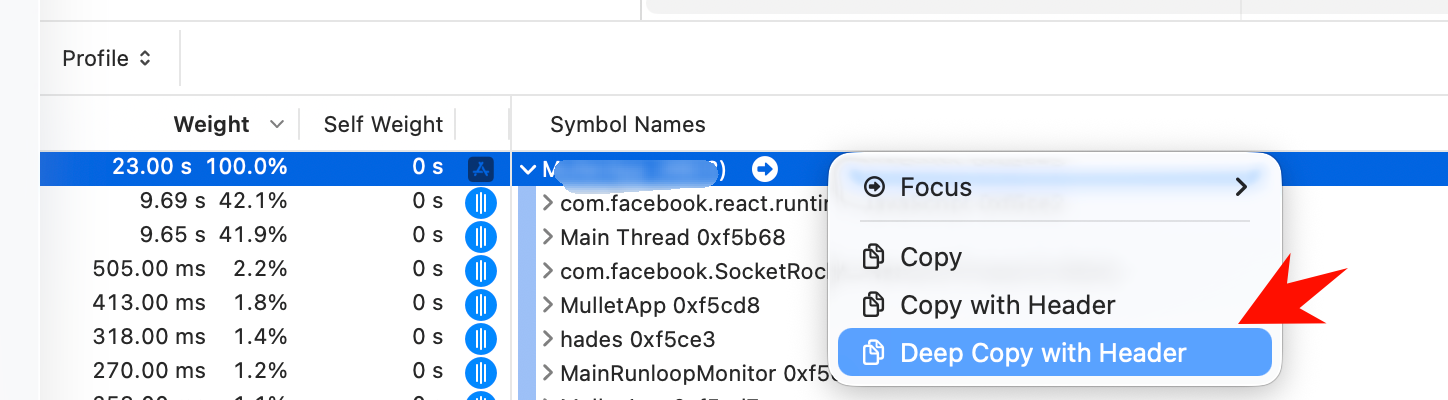This screenshot has height=400, width=1448.
Task: Expand the MainRunloopMonitor row
Action: (x=547, y=373)
